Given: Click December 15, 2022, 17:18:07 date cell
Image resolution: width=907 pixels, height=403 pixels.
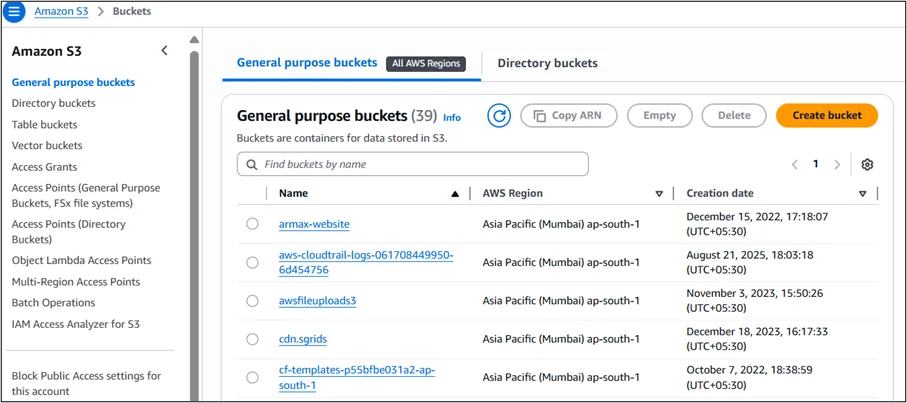Looking at the screenshot, I should point(757,224).
